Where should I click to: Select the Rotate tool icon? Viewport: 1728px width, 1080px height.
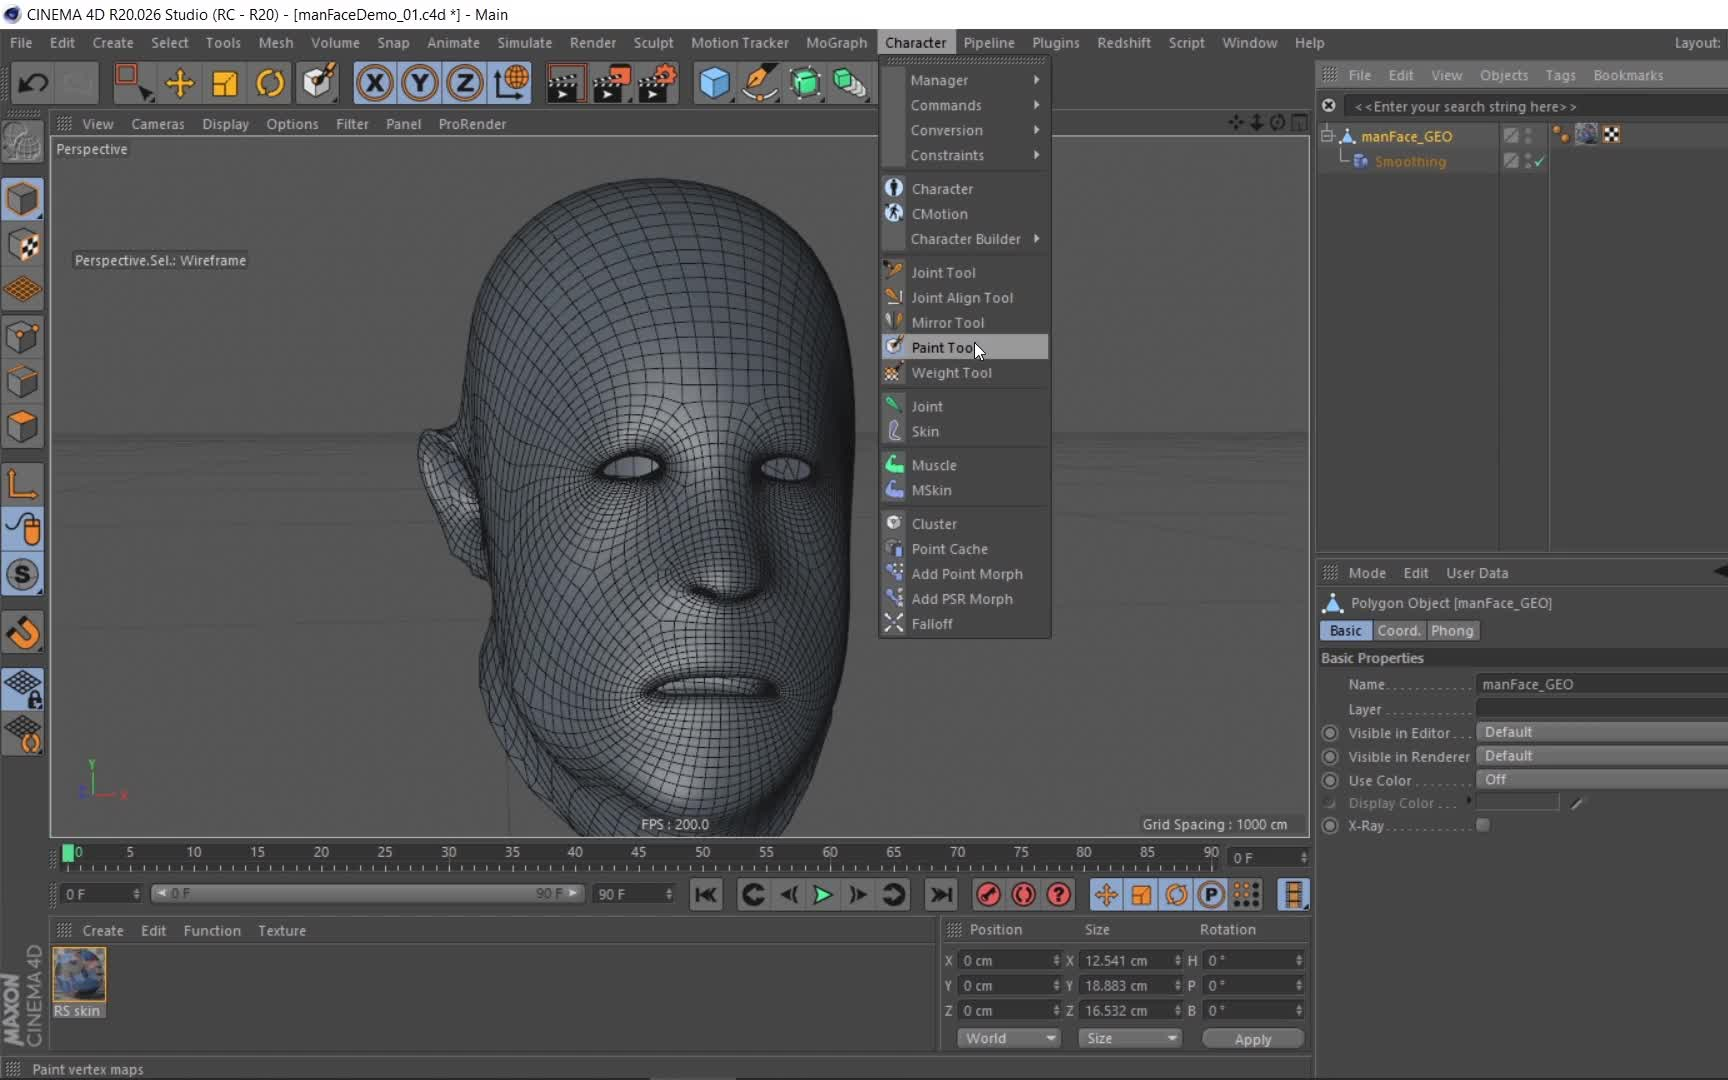pyautogui.click(x=270, y=83)
